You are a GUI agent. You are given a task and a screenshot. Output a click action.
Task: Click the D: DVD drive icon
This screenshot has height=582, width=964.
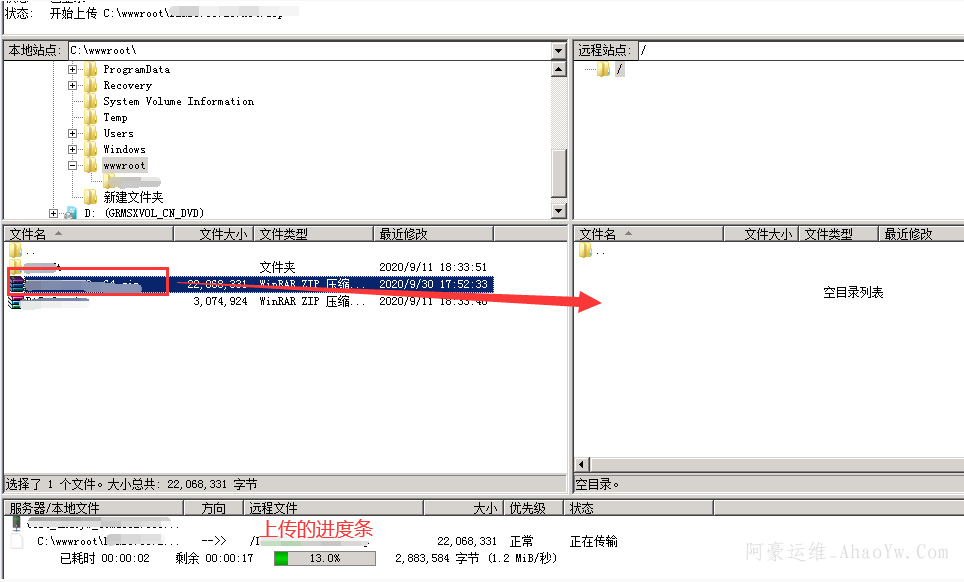click(x=71, y=213)
